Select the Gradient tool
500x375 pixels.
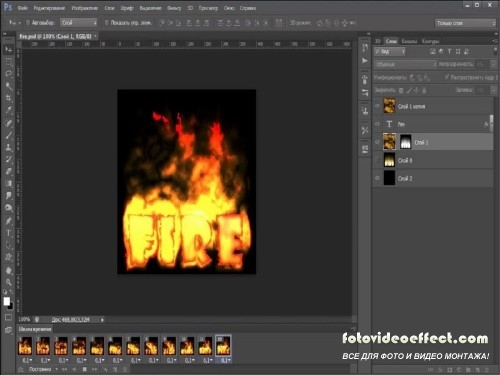point(9,183)
